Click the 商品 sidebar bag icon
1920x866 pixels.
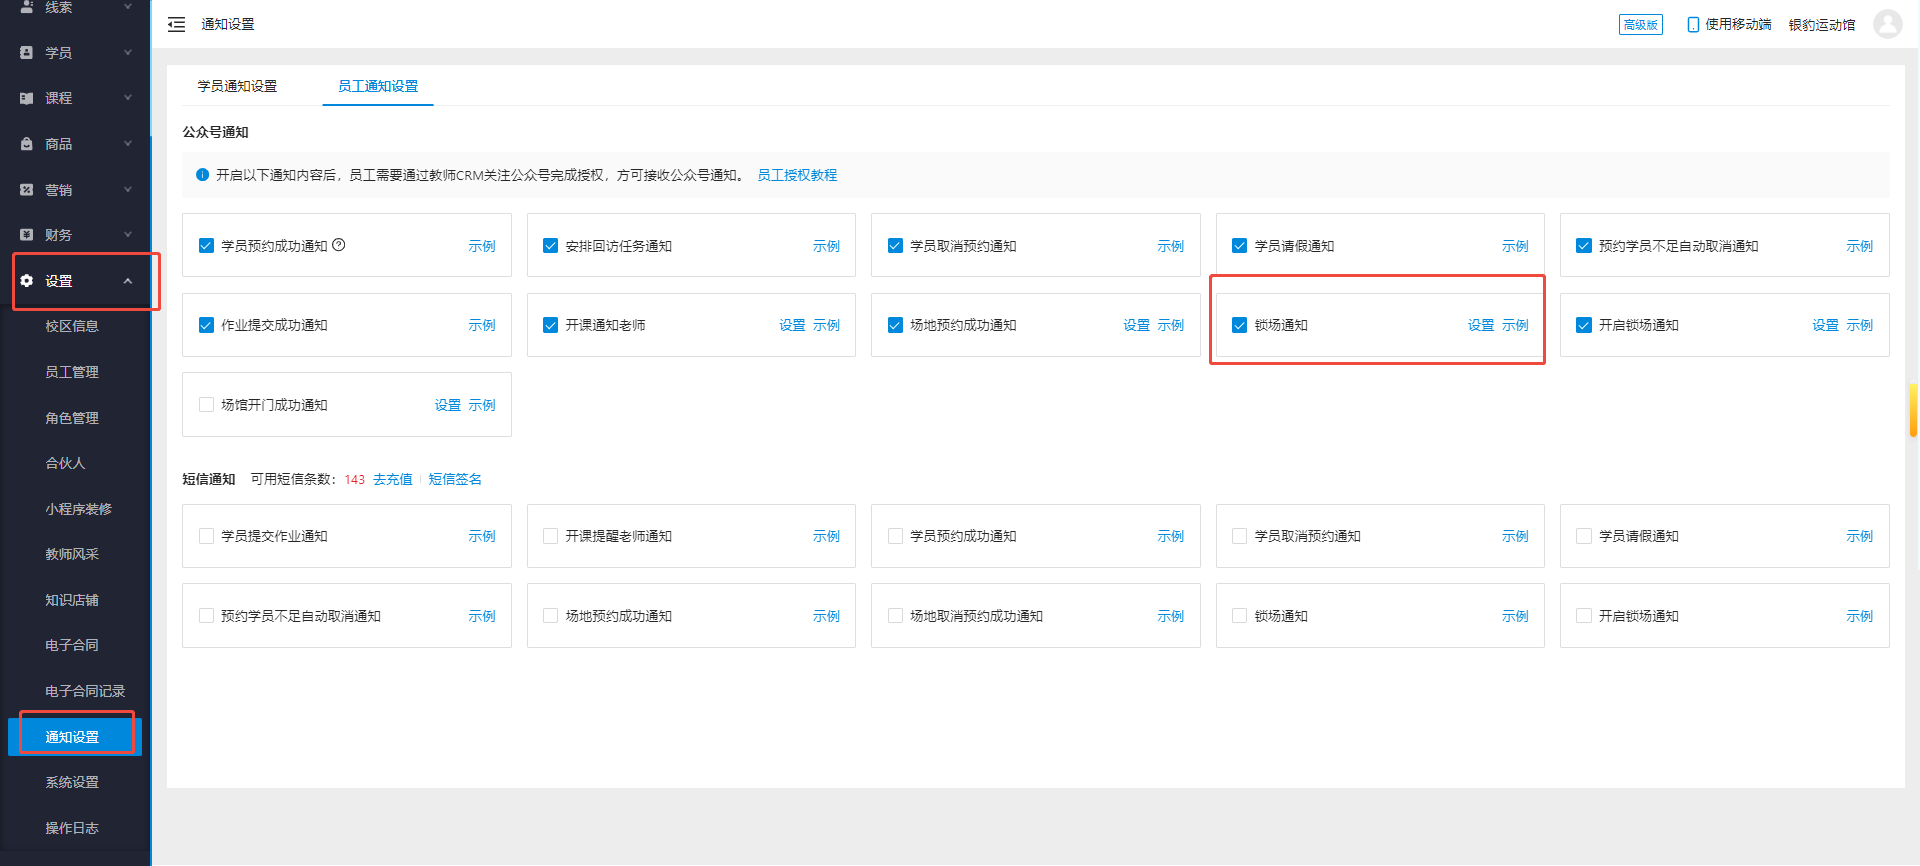coord(27,144)
